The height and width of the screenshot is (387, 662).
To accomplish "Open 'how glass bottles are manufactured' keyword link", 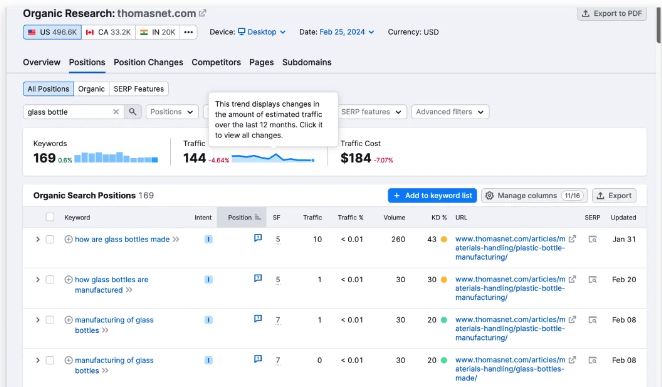I will [x=111, y=284].
